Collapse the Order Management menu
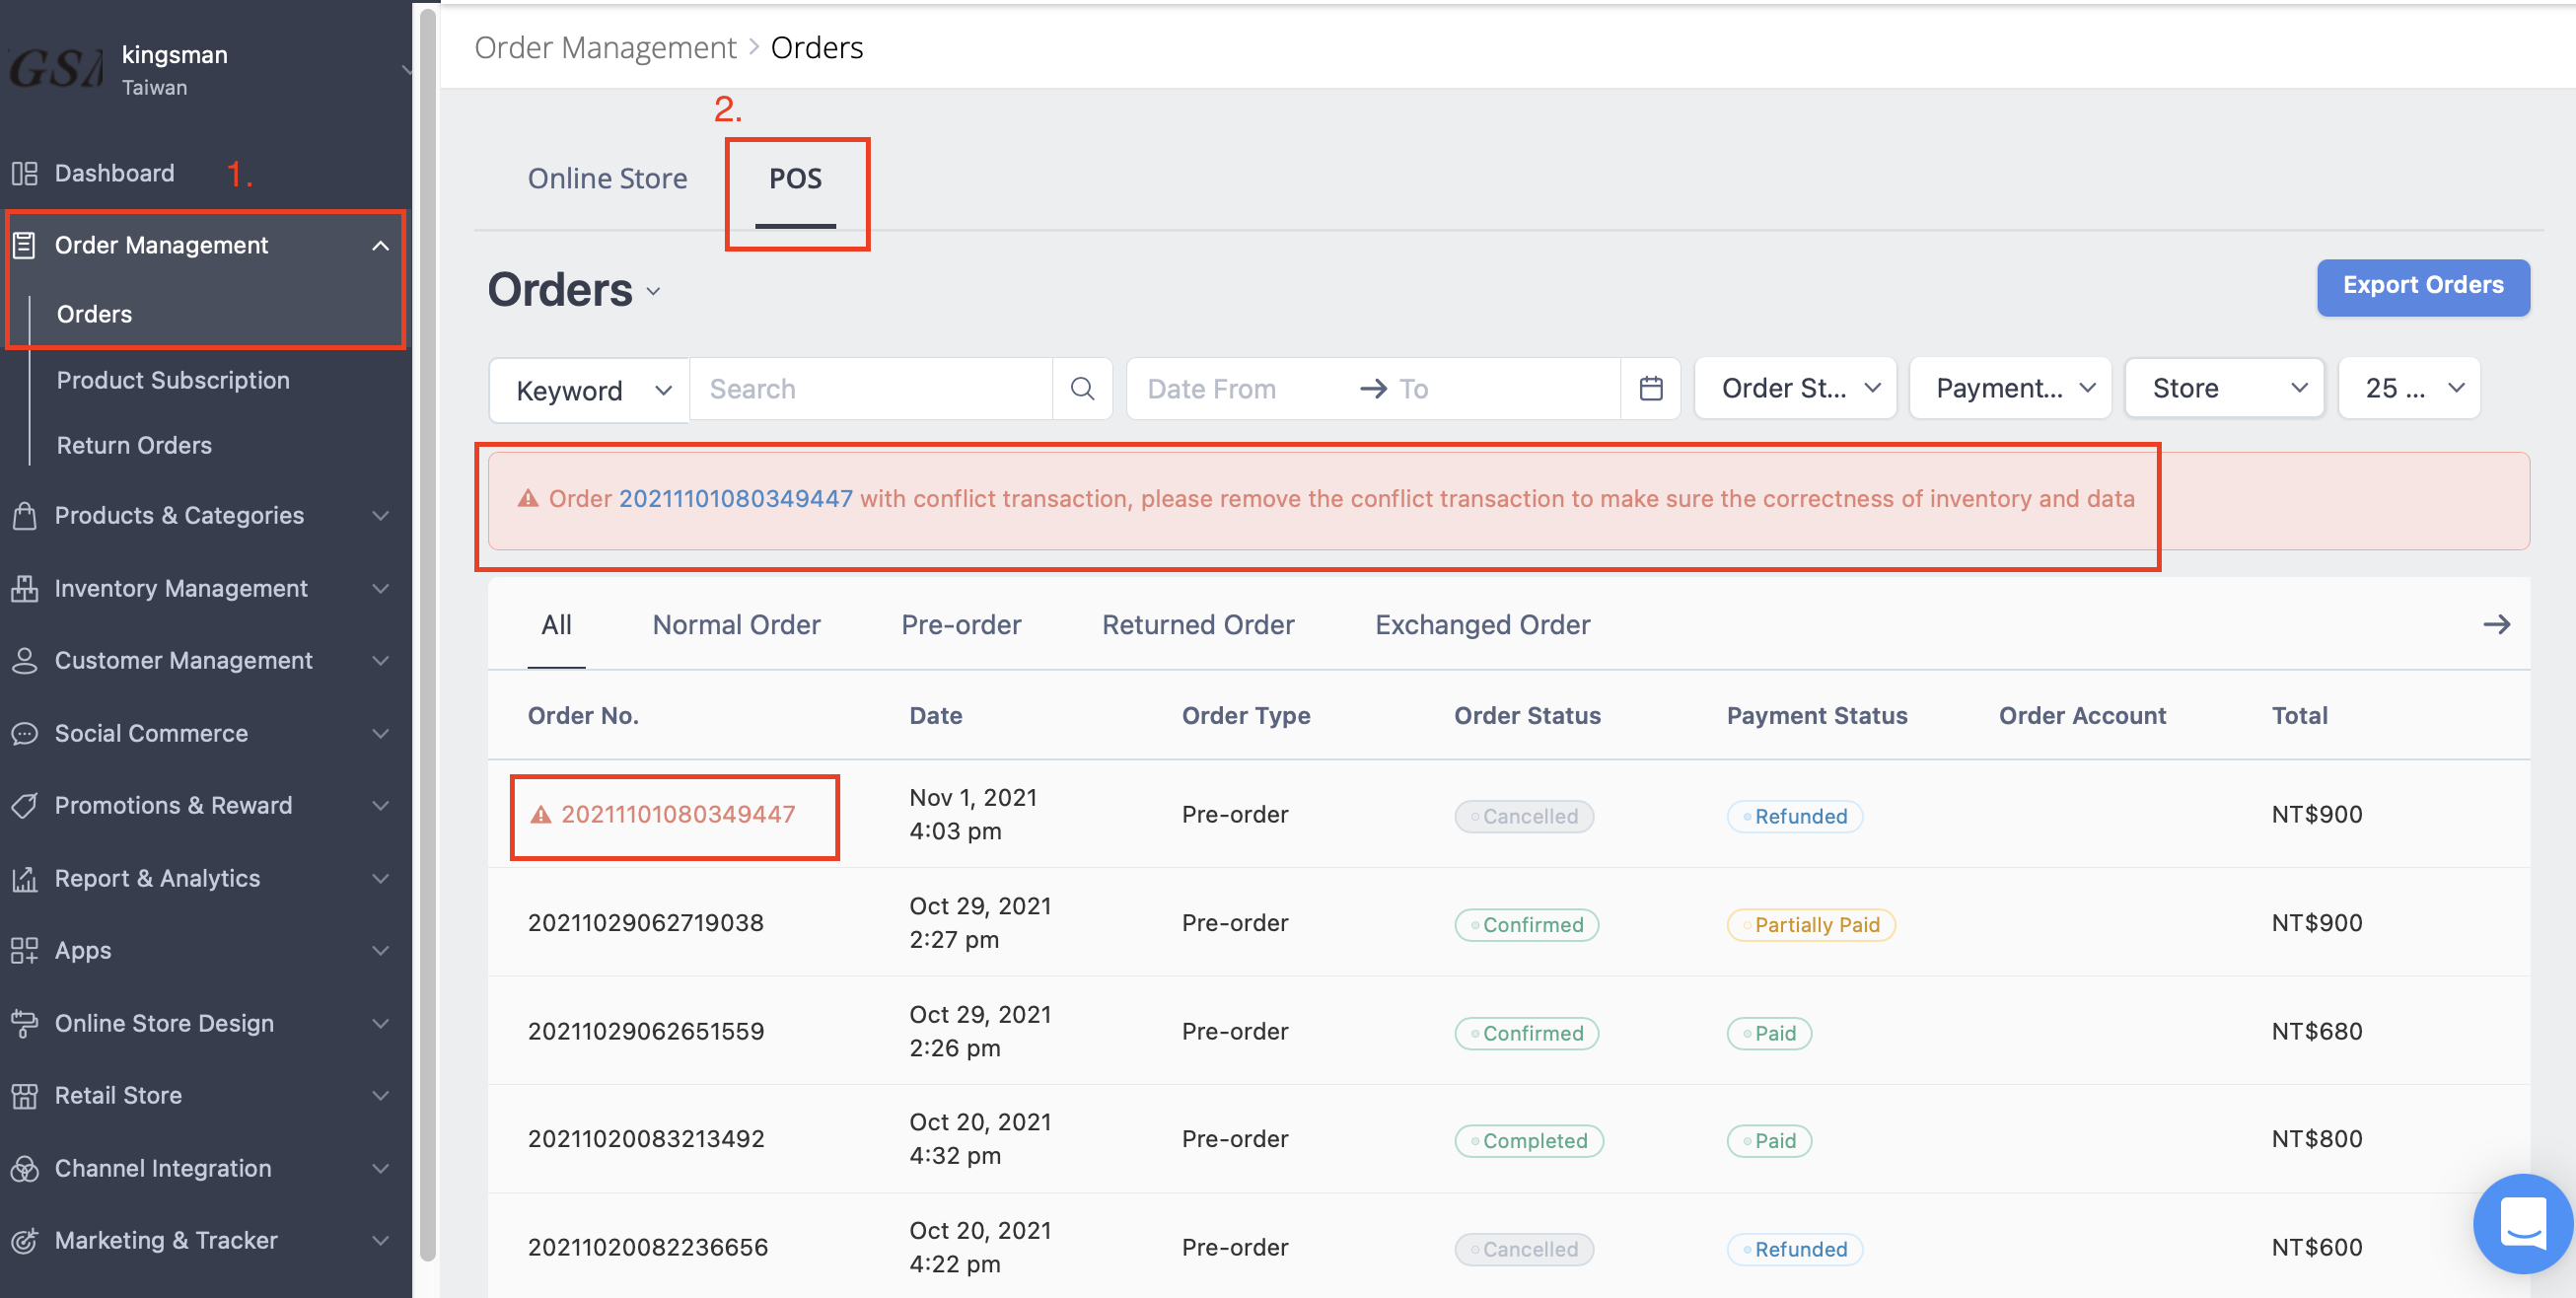 pos(380,245)
